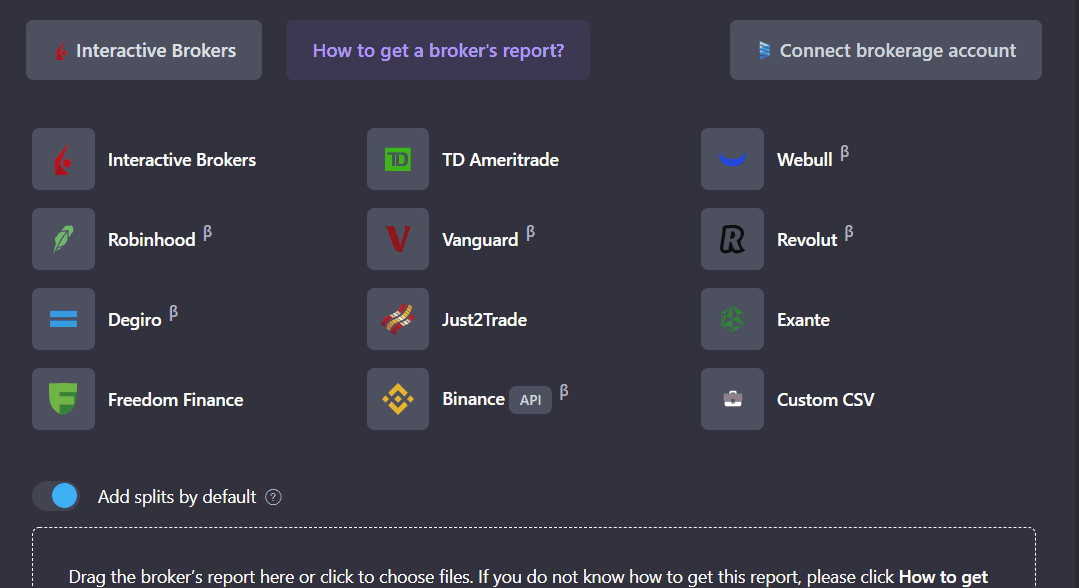The height and width of the screenshot is (588, 1079).
Task: Pick the Webull broker icon
Action: (732, 159)
